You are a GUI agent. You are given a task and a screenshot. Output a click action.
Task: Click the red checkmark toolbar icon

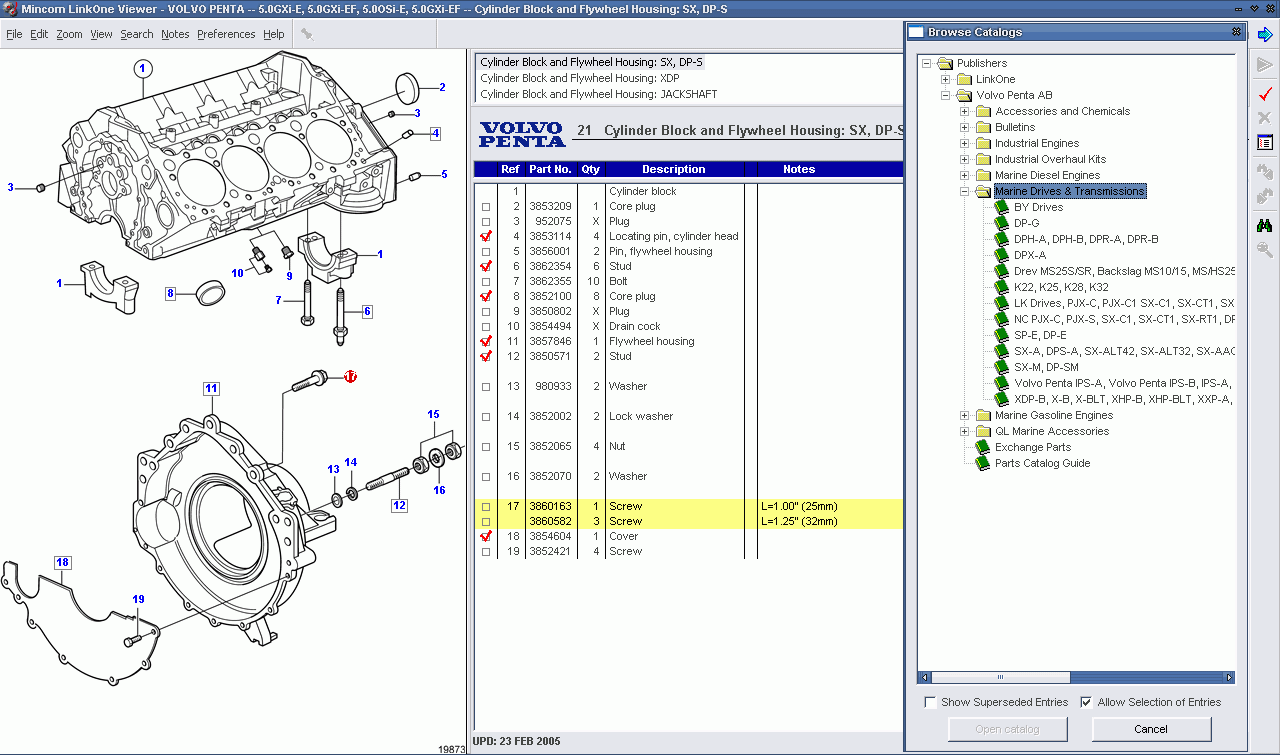pos(1264,93)
